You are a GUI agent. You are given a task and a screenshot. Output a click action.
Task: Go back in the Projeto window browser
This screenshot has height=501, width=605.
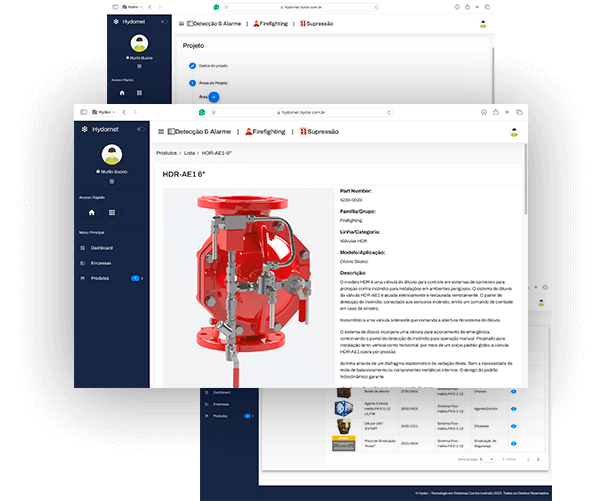point(150,7)
